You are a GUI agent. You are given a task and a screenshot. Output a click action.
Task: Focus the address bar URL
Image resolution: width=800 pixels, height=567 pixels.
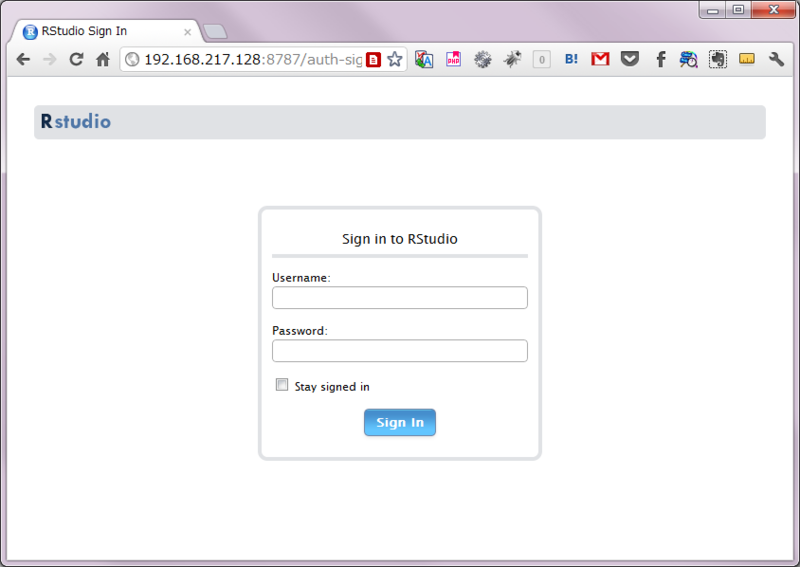tap(253, 60)
